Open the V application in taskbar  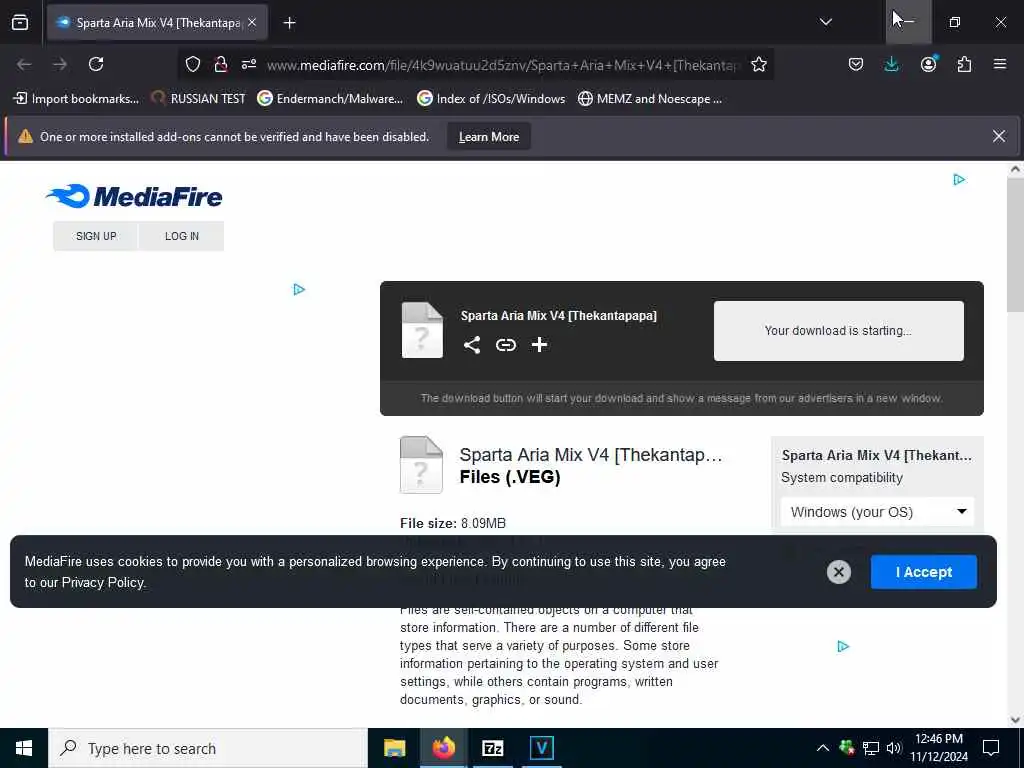click(x=541, y=748)
